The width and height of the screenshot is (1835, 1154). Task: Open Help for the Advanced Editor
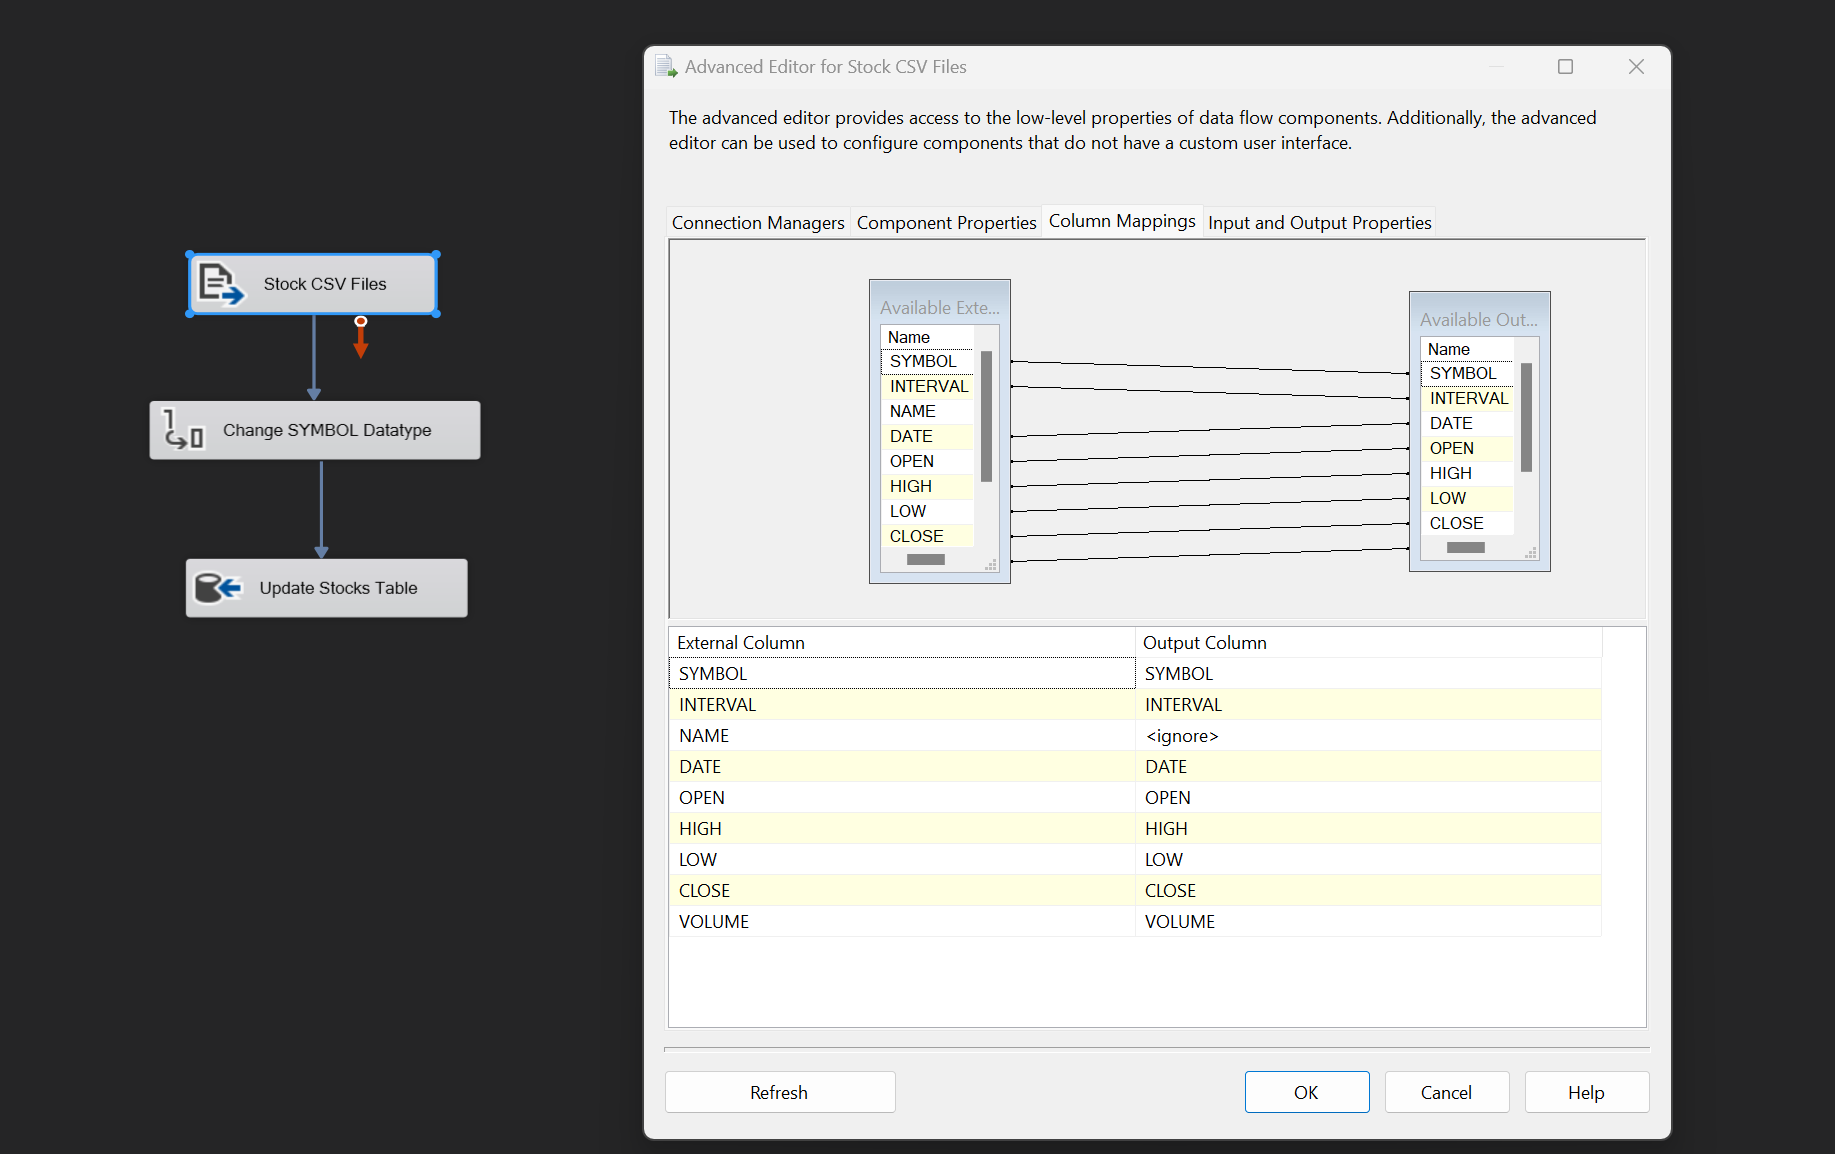1586,1092
